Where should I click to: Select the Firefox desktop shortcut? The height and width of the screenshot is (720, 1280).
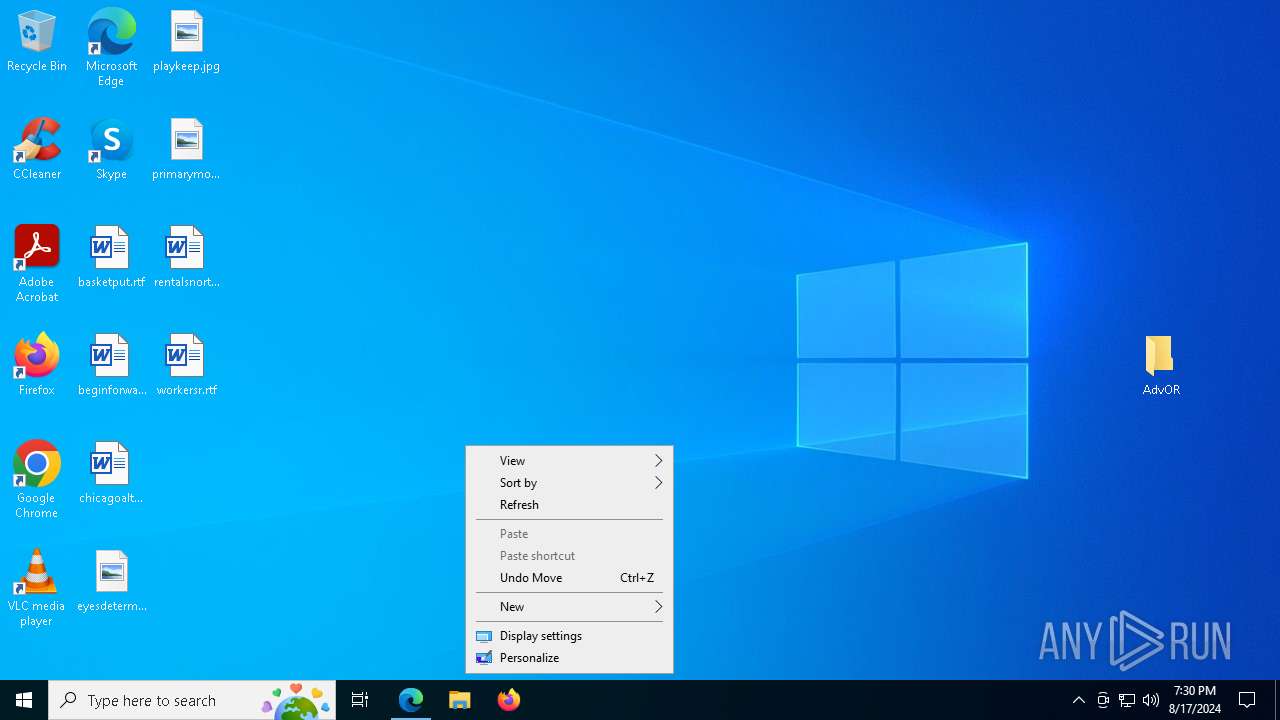click(37, 365)
